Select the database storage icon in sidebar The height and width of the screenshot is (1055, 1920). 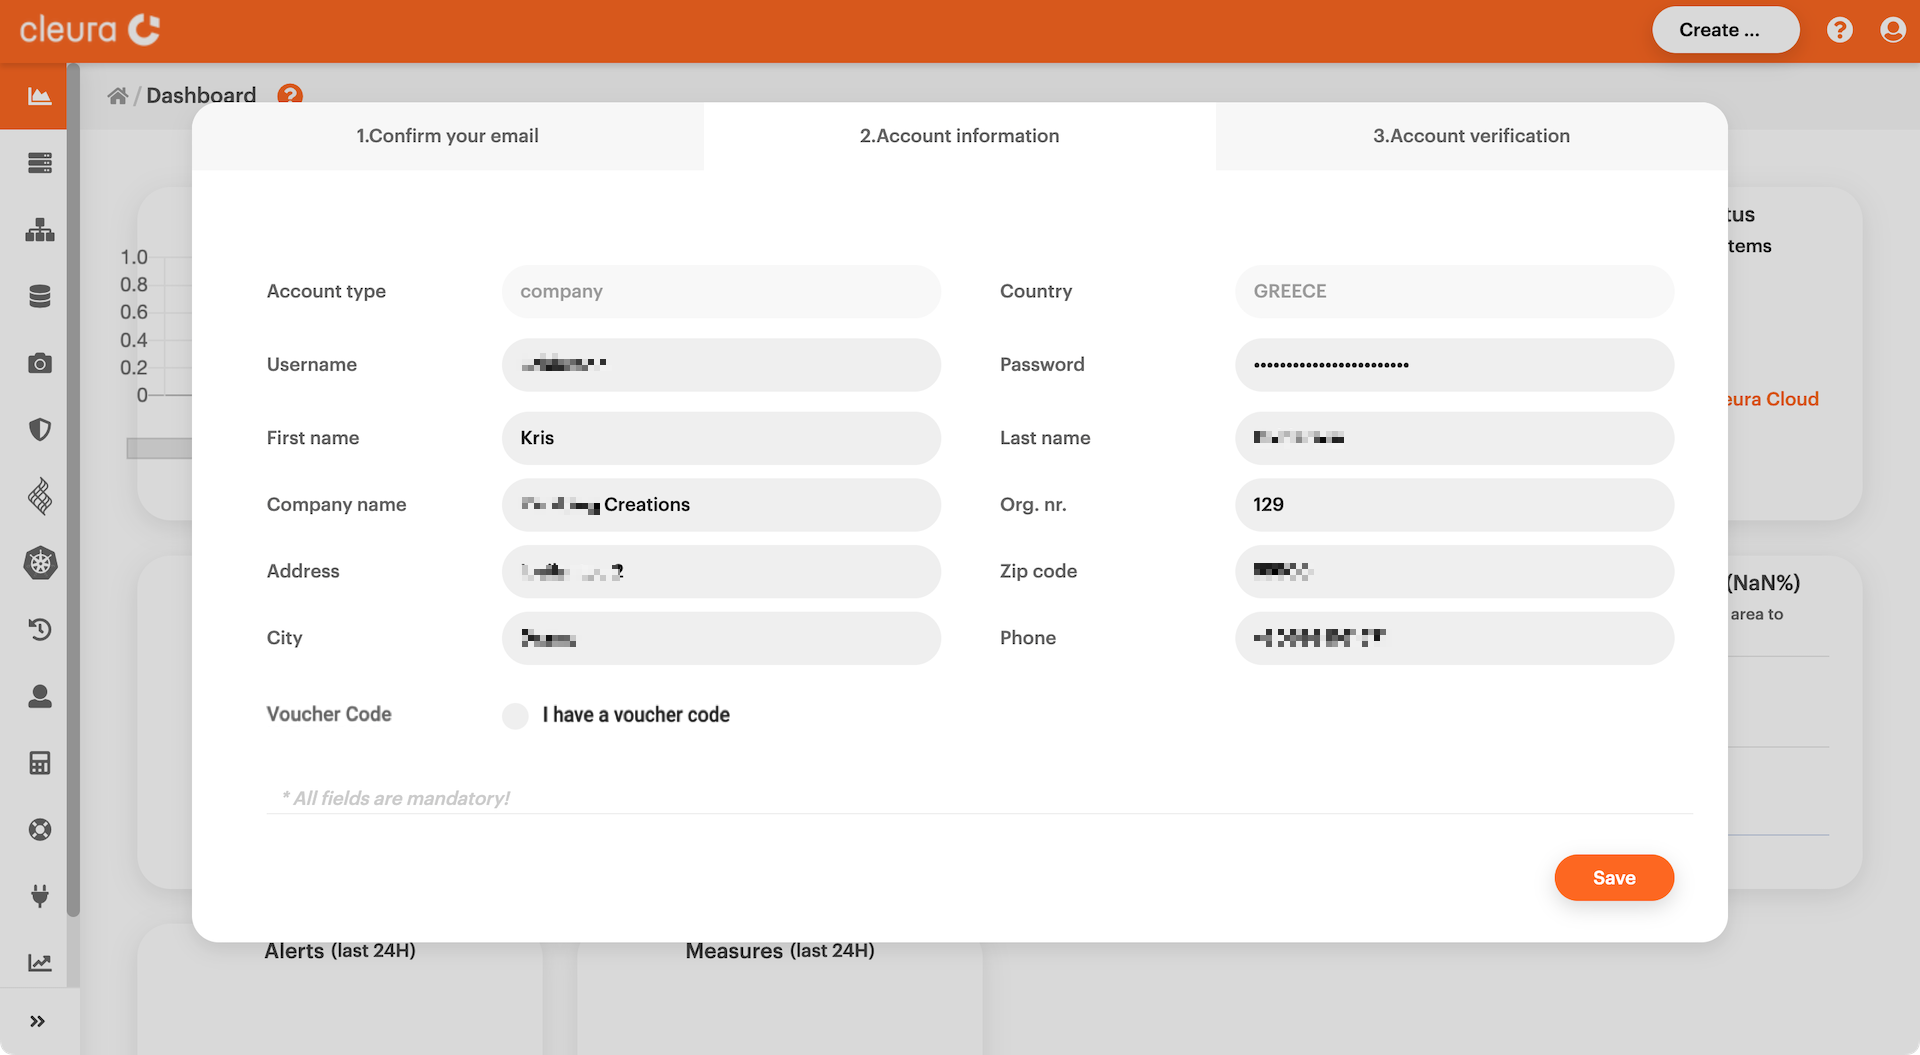[40, 296]
